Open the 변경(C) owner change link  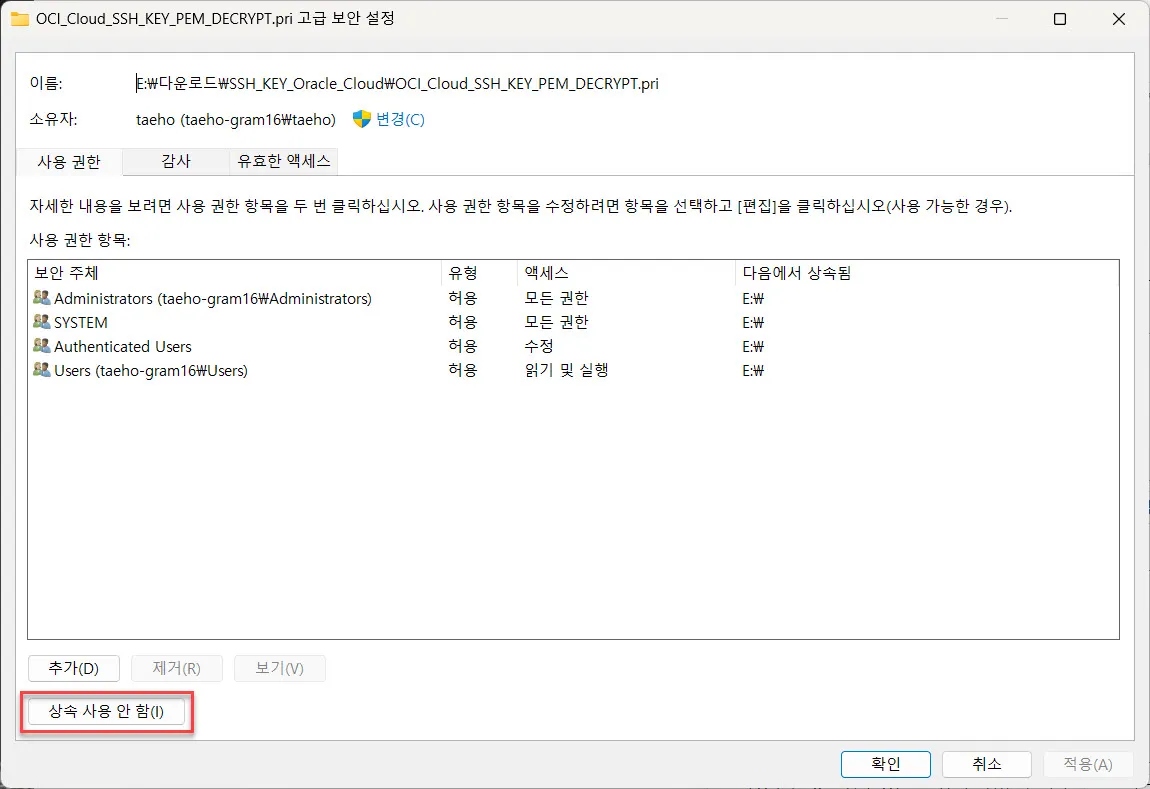point(400,119)
